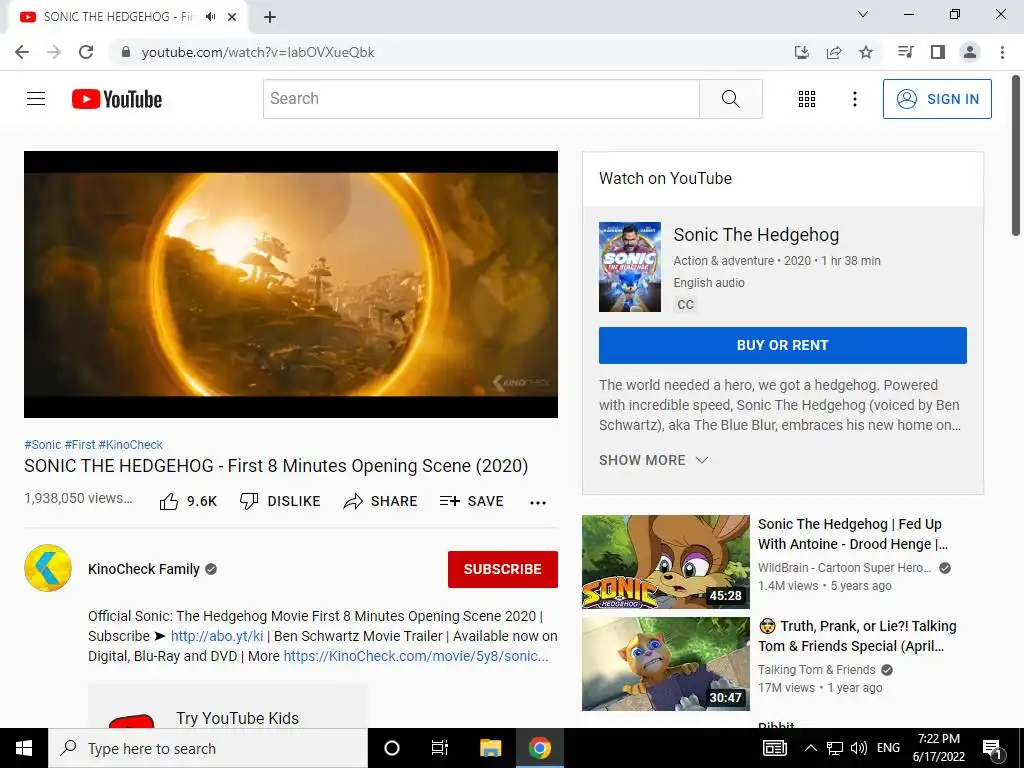Subscribe to KinoCheck Family
1024x768 pixels.
coord(502,569)
